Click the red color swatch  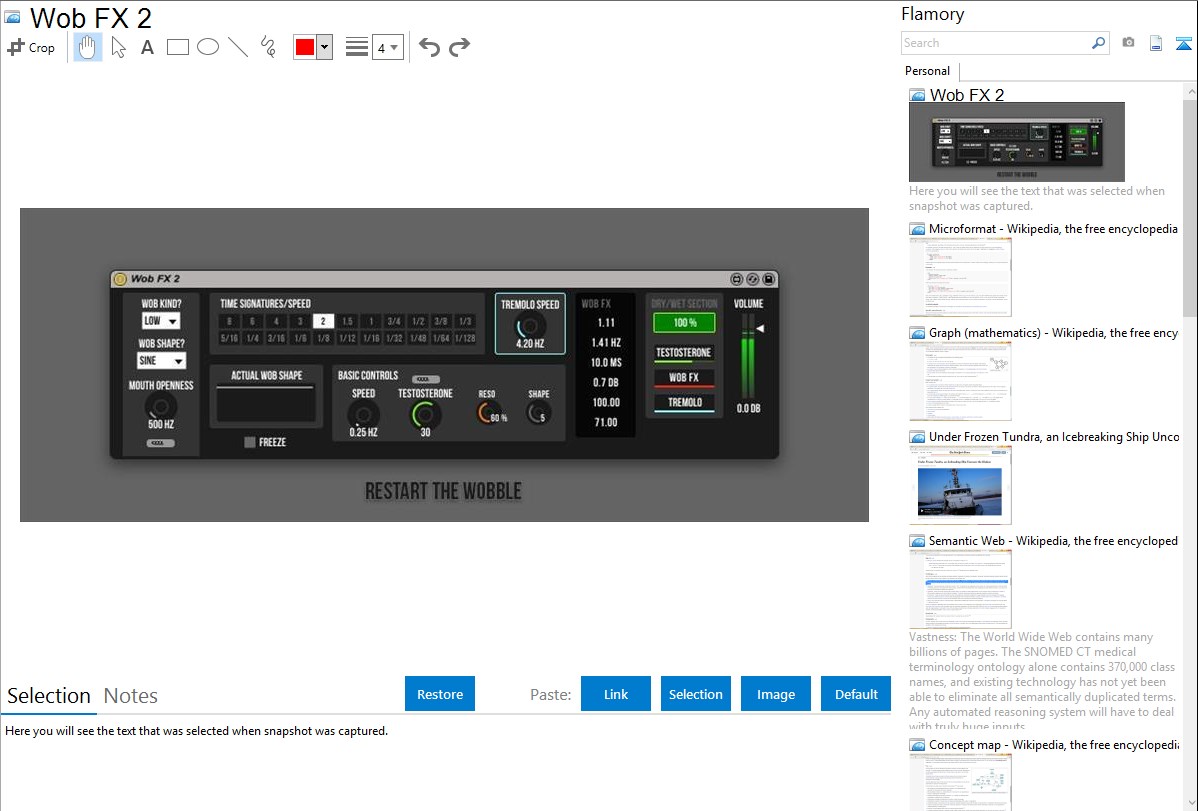[304, 47]
